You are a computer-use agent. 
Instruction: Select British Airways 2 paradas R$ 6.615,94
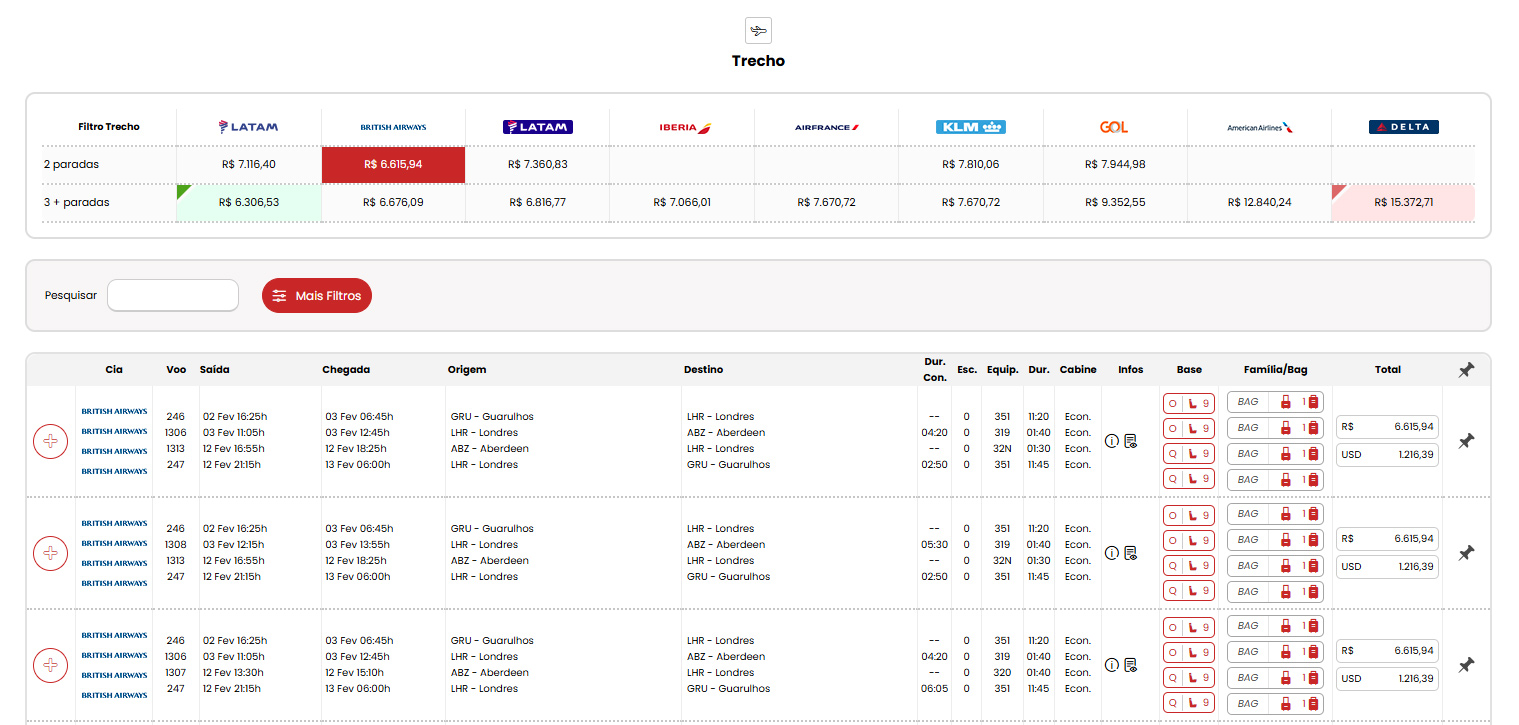[x=393, y=165]
